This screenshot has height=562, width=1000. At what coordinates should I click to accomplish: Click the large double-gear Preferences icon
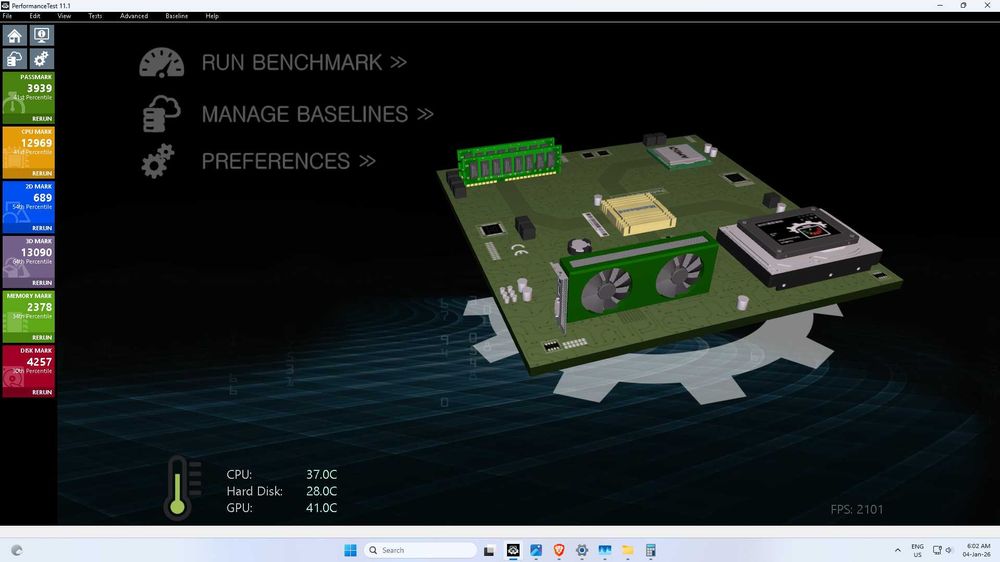click(158, 161)
